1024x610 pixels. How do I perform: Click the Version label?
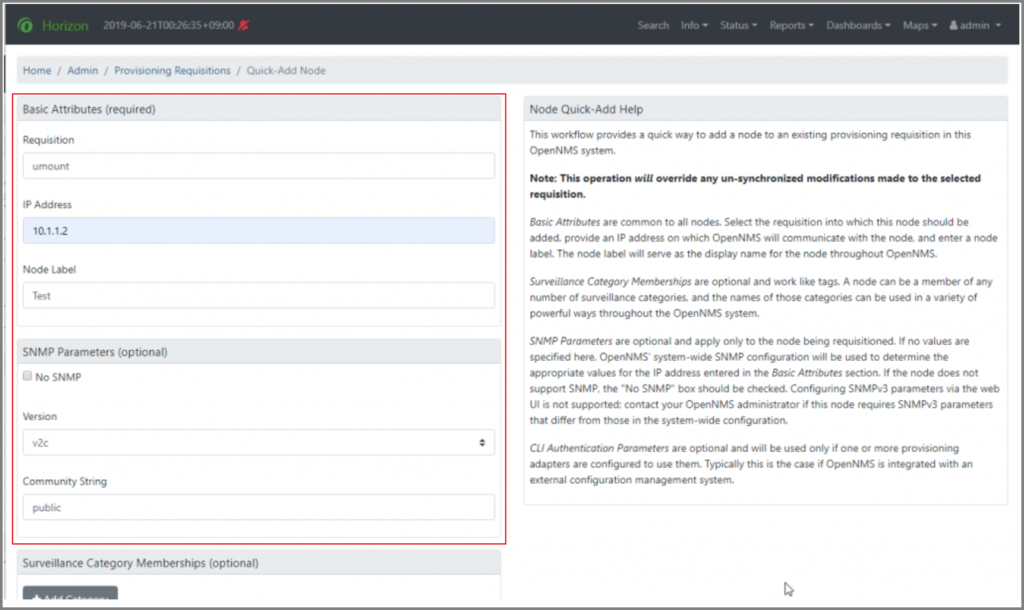point(40,416)
